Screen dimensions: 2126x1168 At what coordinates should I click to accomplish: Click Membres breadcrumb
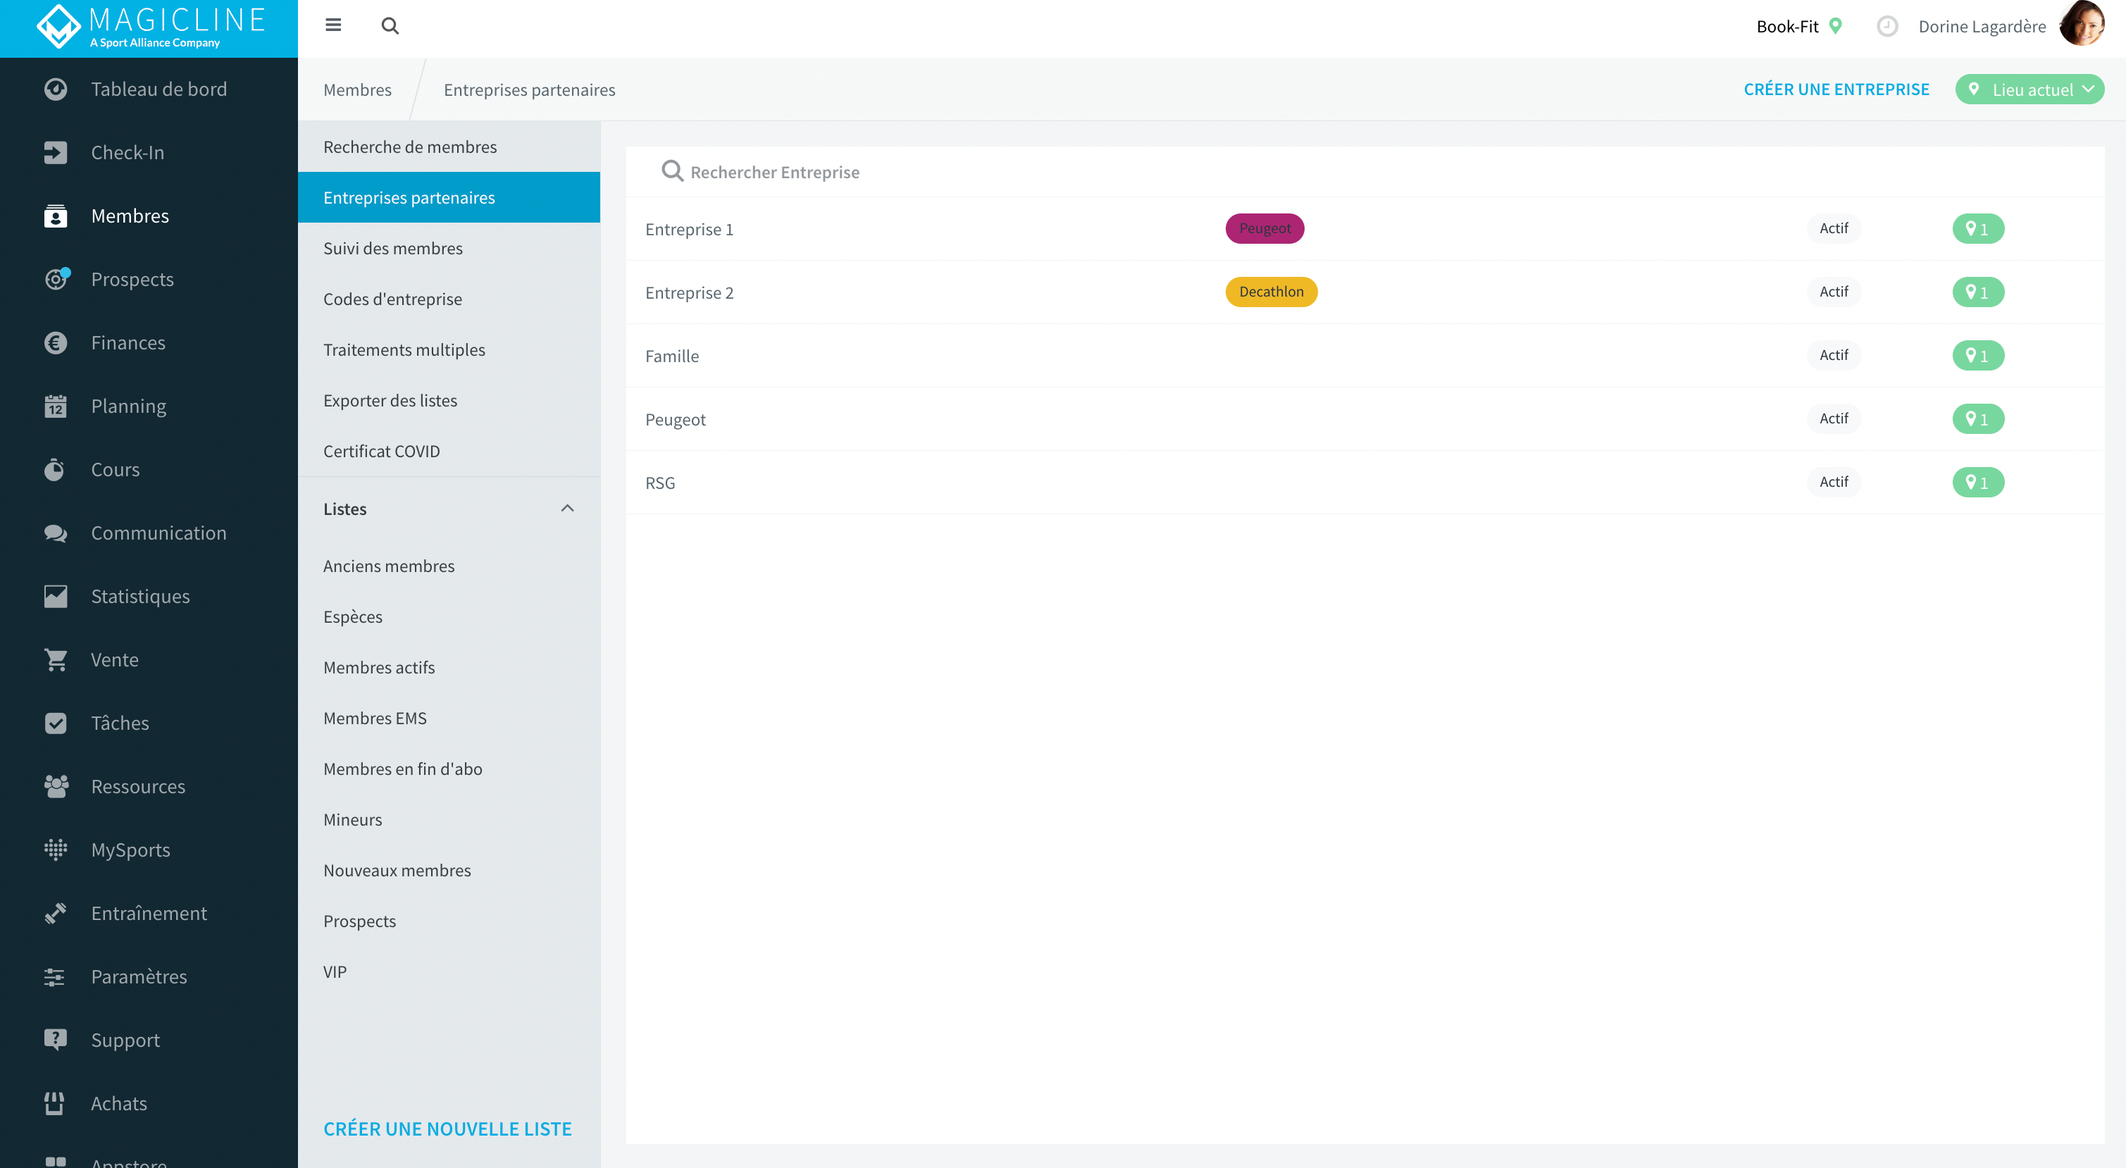pos(357,90)
